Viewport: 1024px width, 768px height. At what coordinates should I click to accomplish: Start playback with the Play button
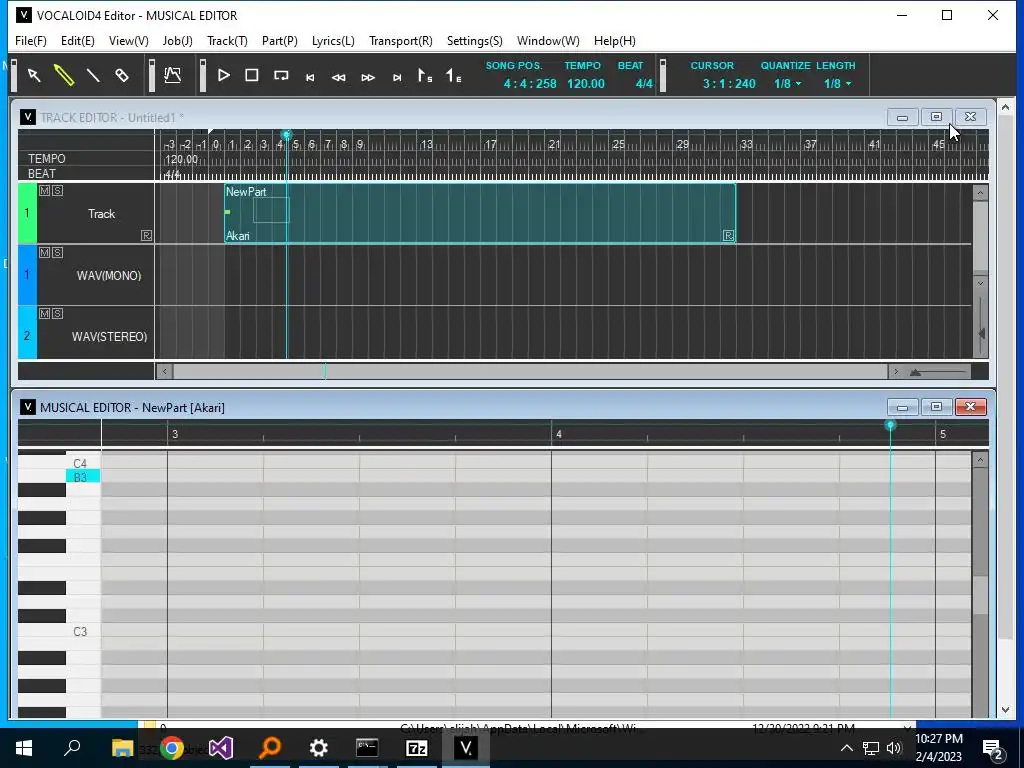coord(223,75)
